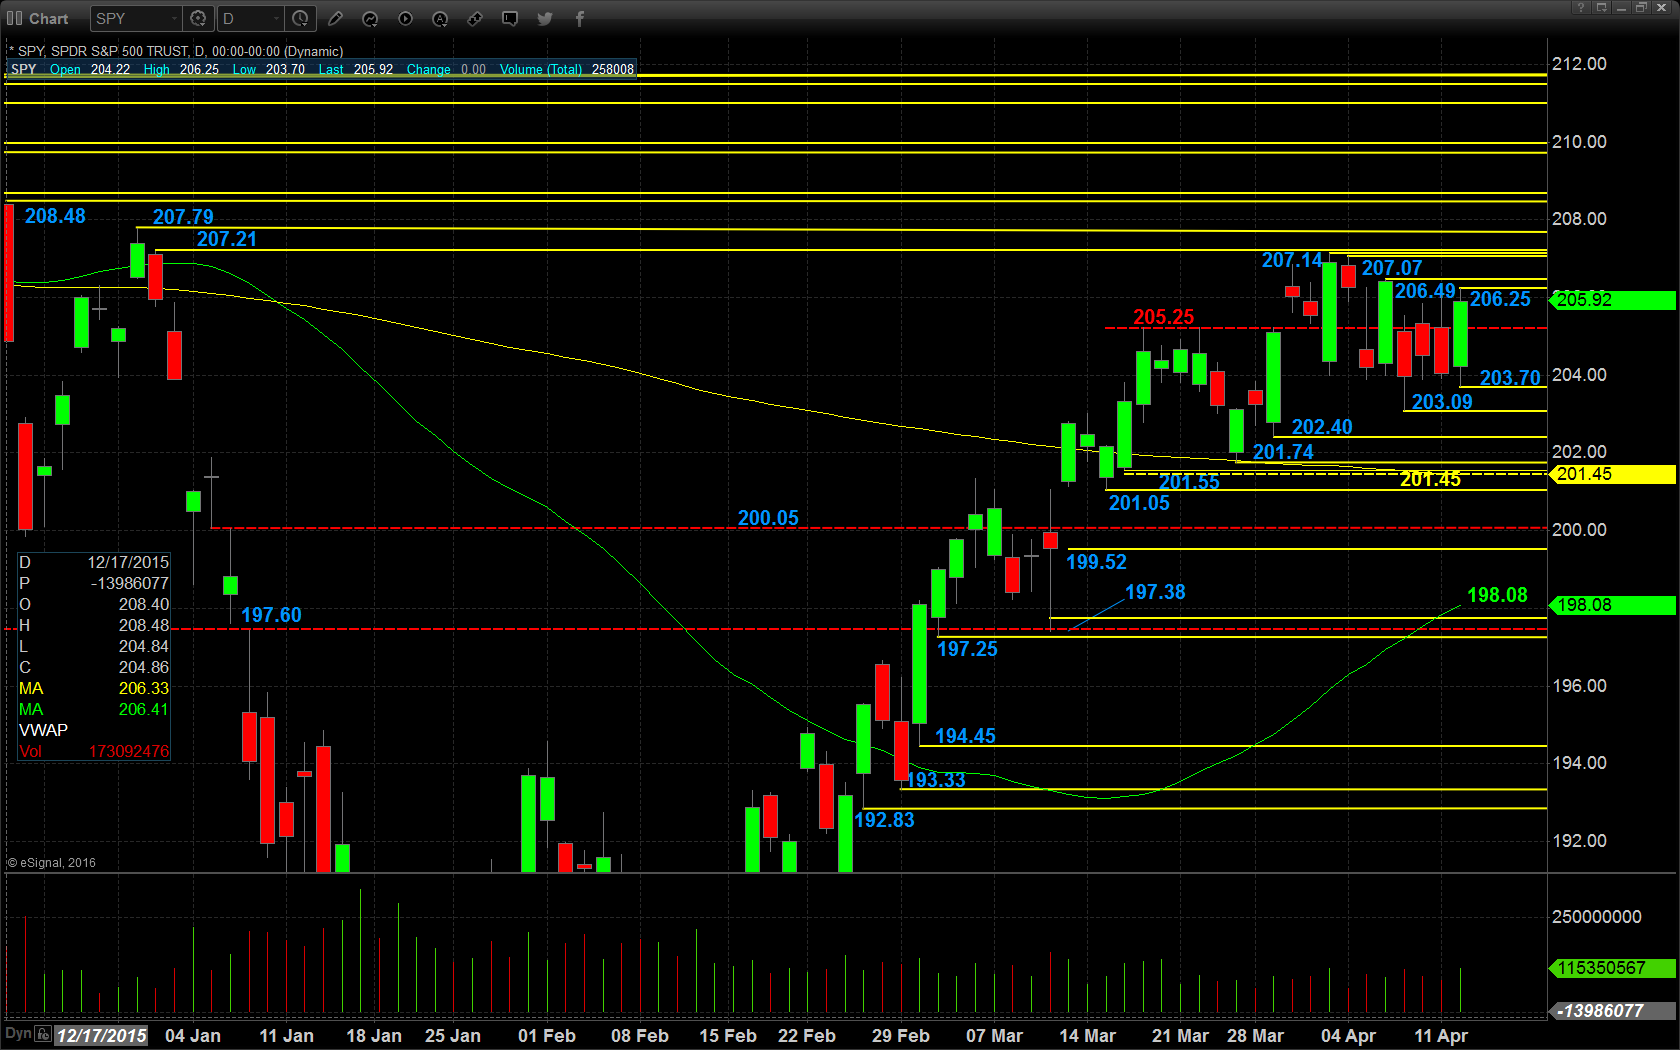Click the 250000000 volume axis label

[x=1596, y=916]
